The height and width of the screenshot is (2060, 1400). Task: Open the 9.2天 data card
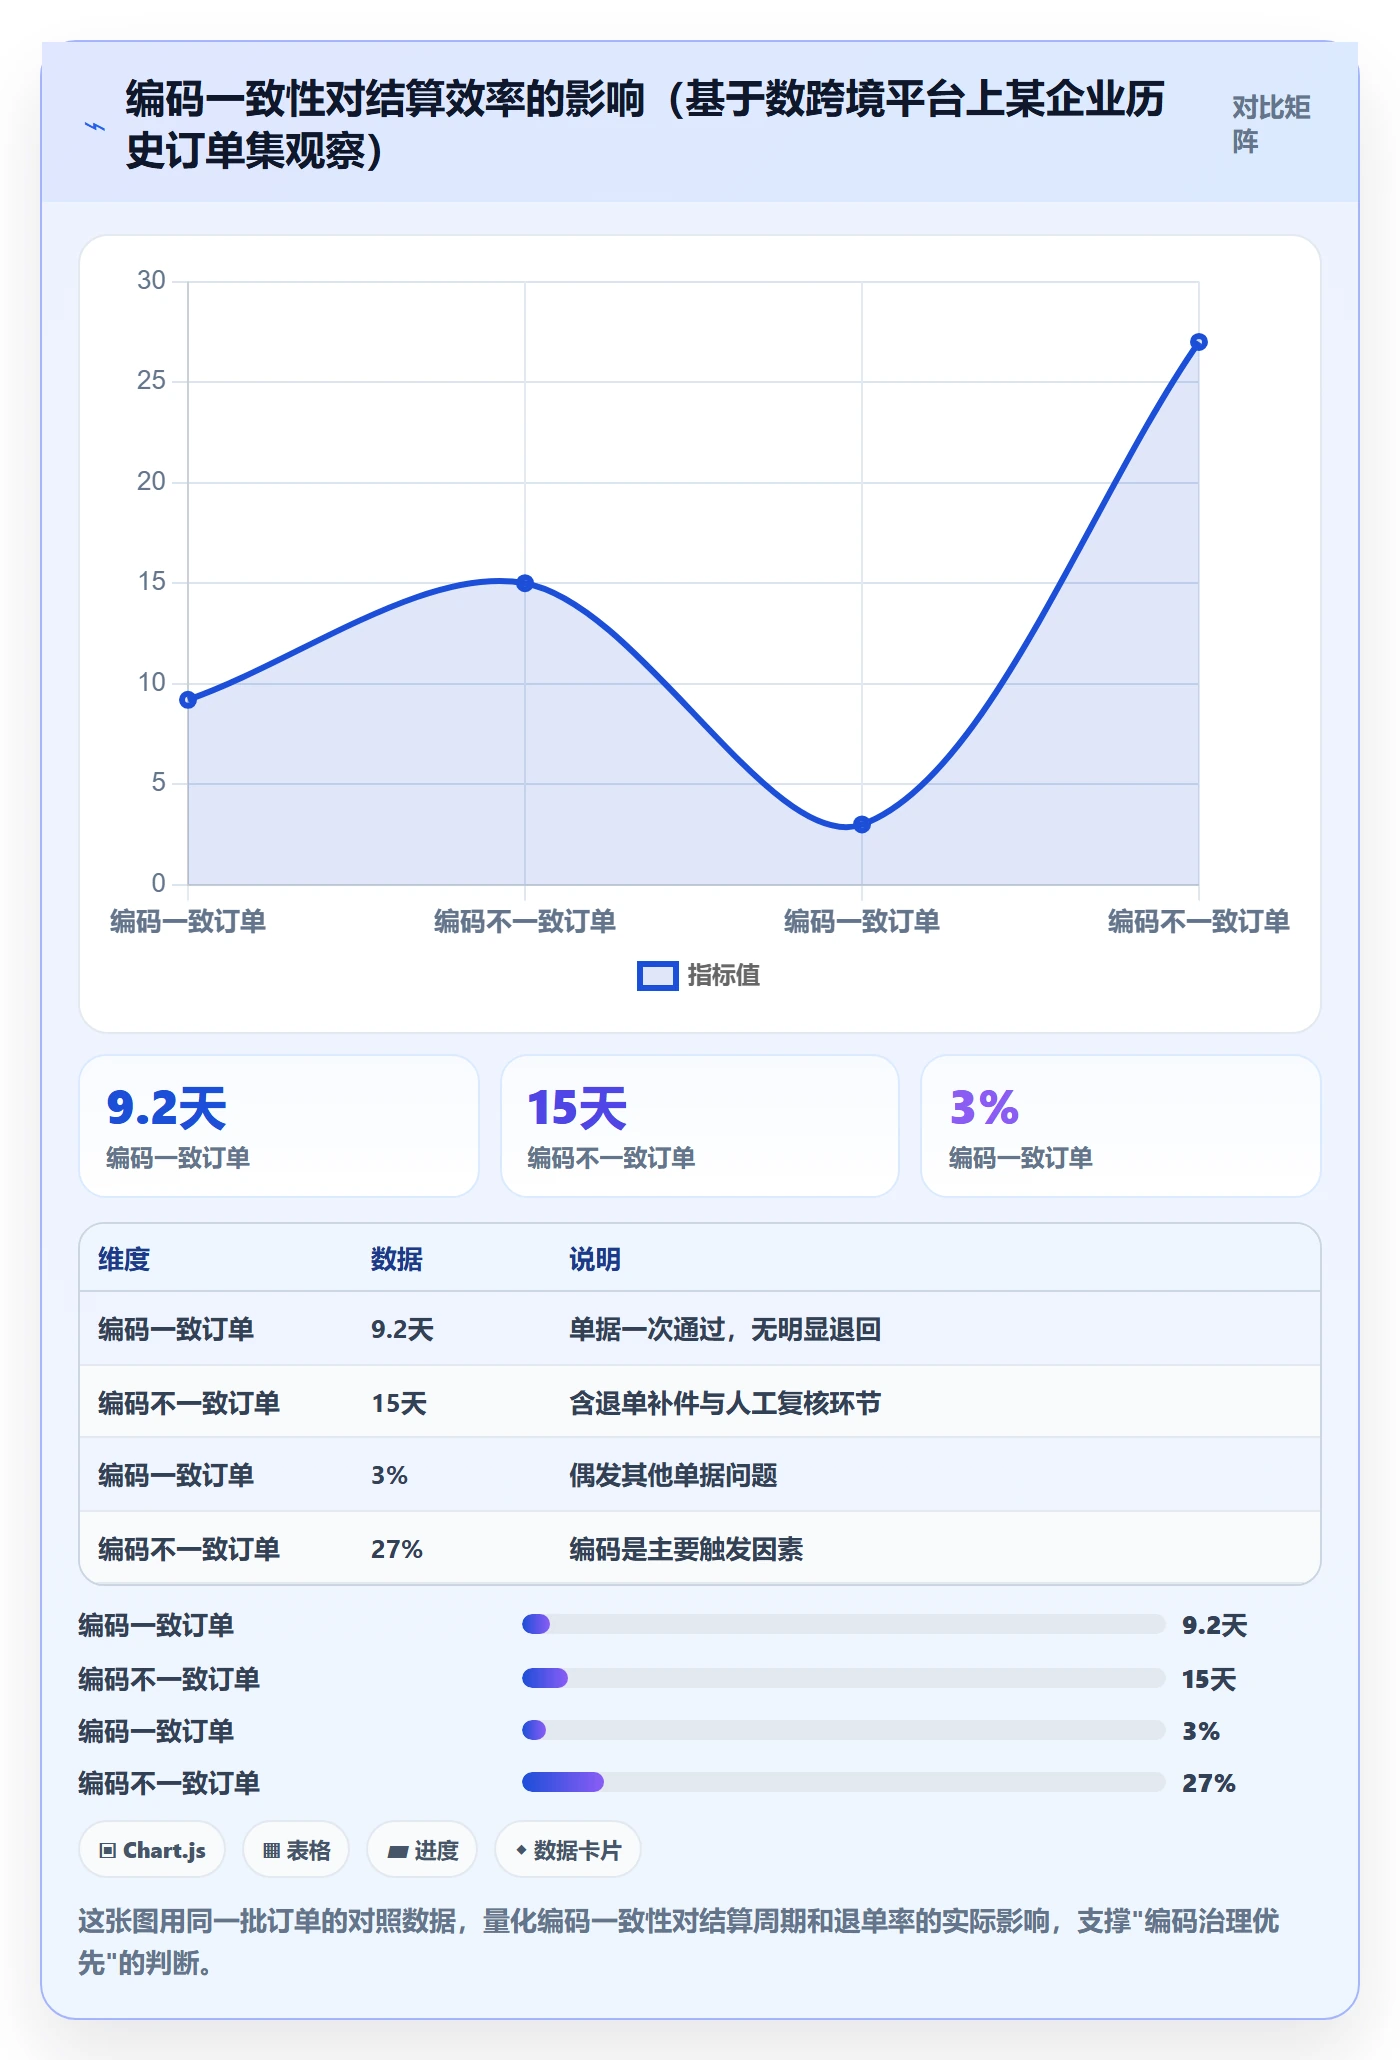pos(279,1126)
